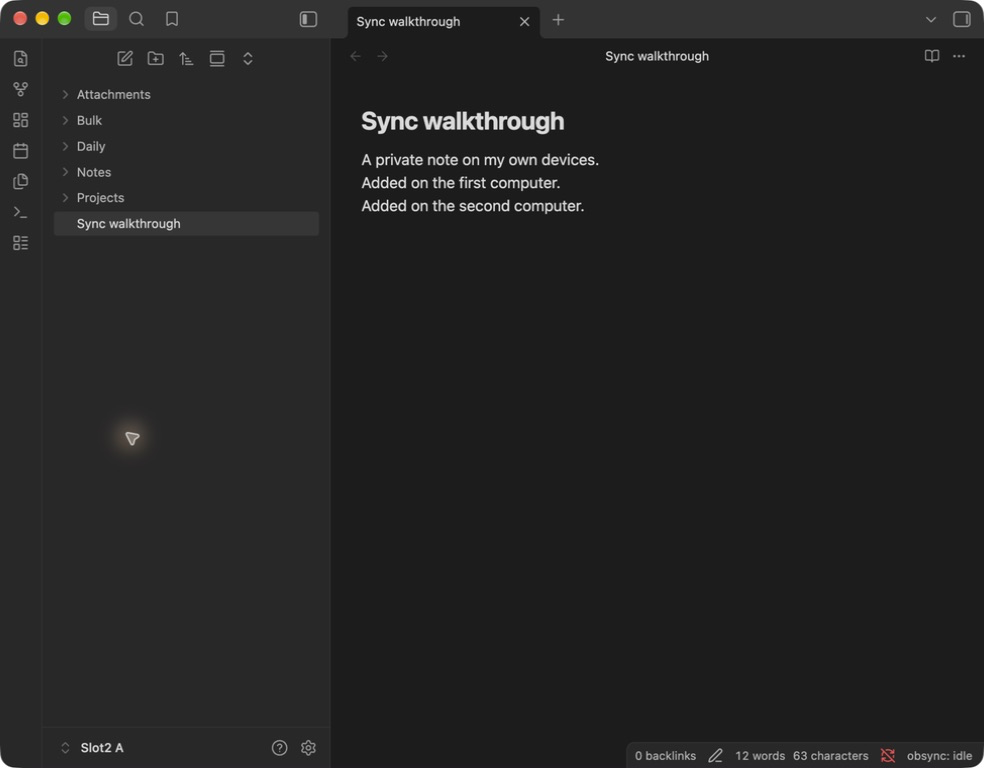The width and height of the screenshot is (984, 768).
Task: Toggle the left sidebar
Action: (x=308, y=19)
